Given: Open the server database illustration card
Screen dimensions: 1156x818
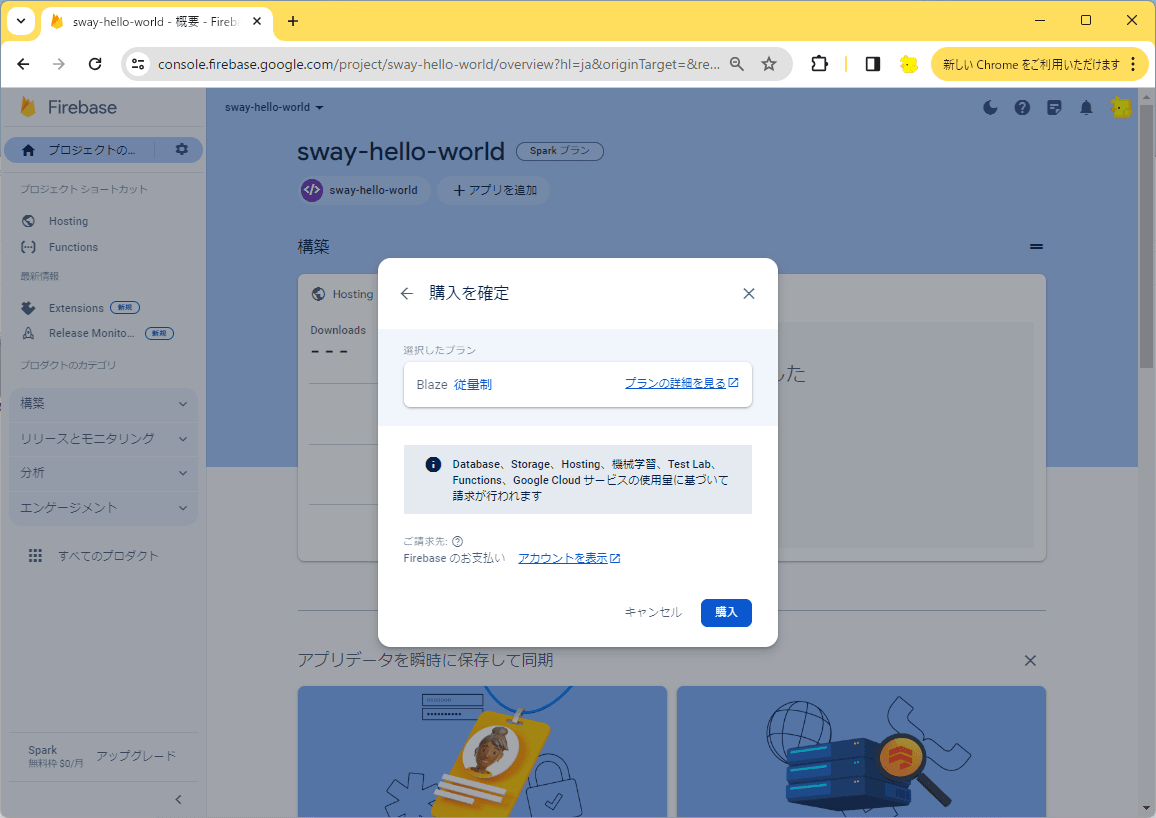Looking at the screenshot, I should 861,752.
